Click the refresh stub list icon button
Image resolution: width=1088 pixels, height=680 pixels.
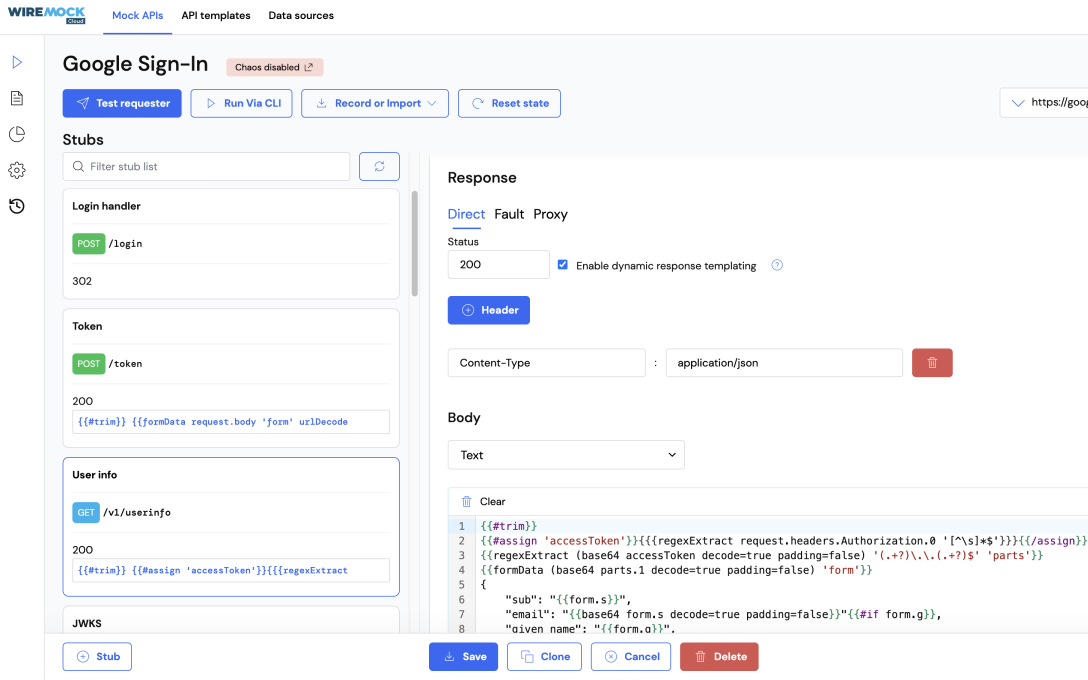380,167
